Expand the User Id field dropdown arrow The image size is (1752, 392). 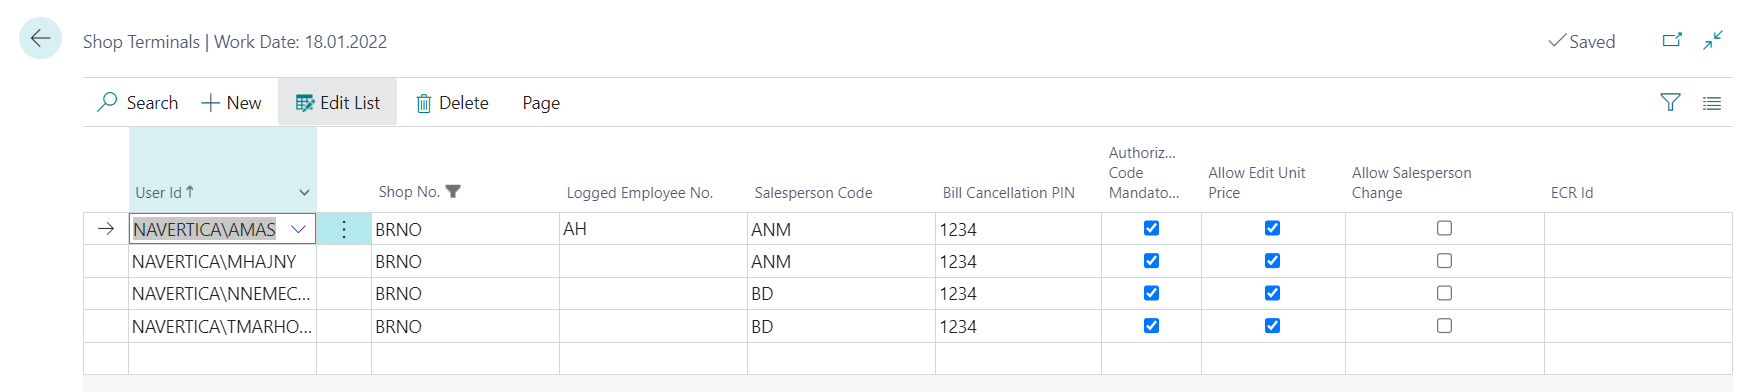click(x=298, y=229)
